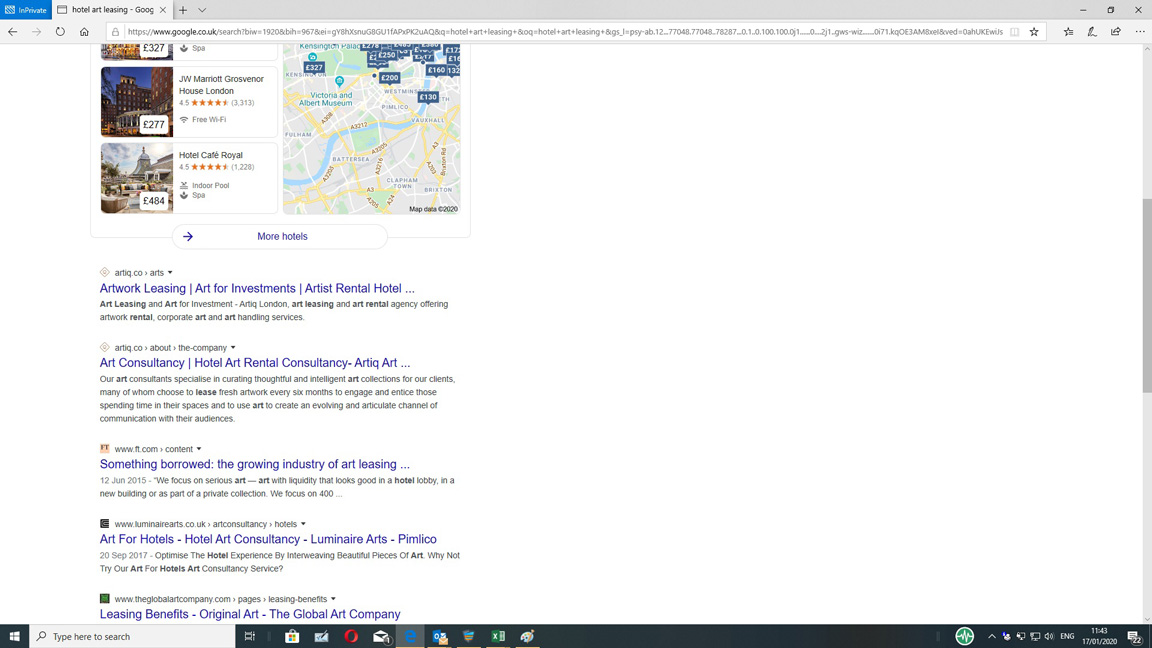Click the page vertical scrollbar thumb
1152x648 pixels.
click(1146, 295)
